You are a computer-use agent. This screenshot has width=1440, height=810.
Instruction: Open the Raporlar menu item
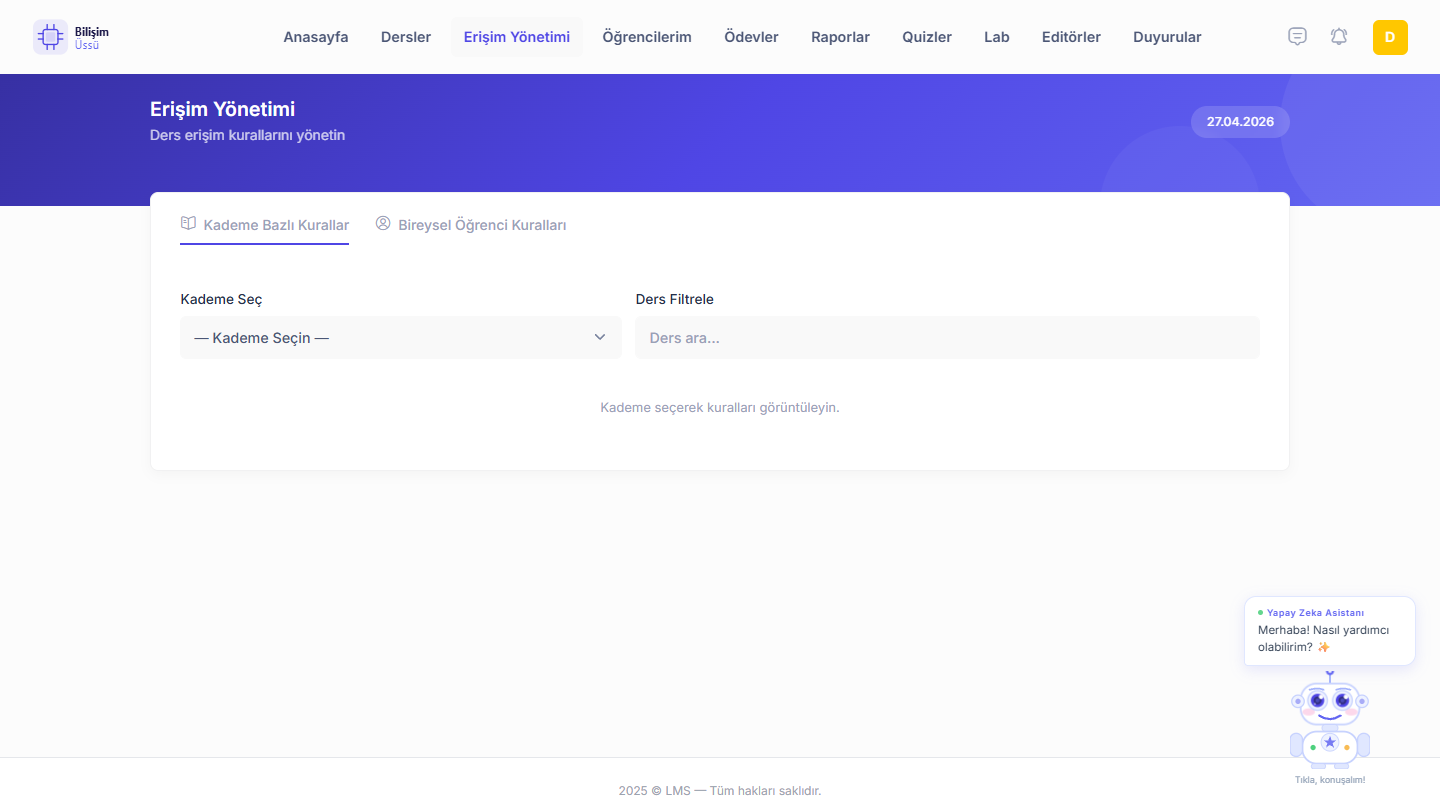[x=841, y=37]
